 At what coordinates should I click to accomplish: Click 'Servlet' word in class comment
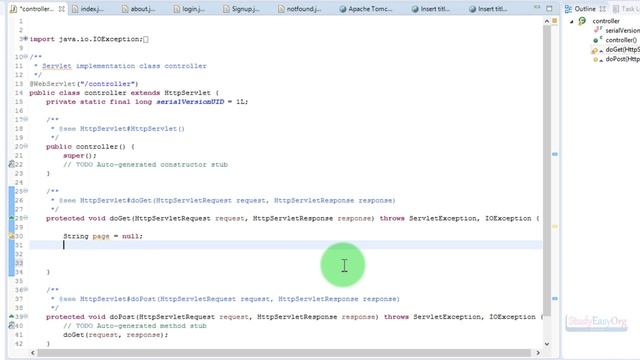[x=57, y=66]
